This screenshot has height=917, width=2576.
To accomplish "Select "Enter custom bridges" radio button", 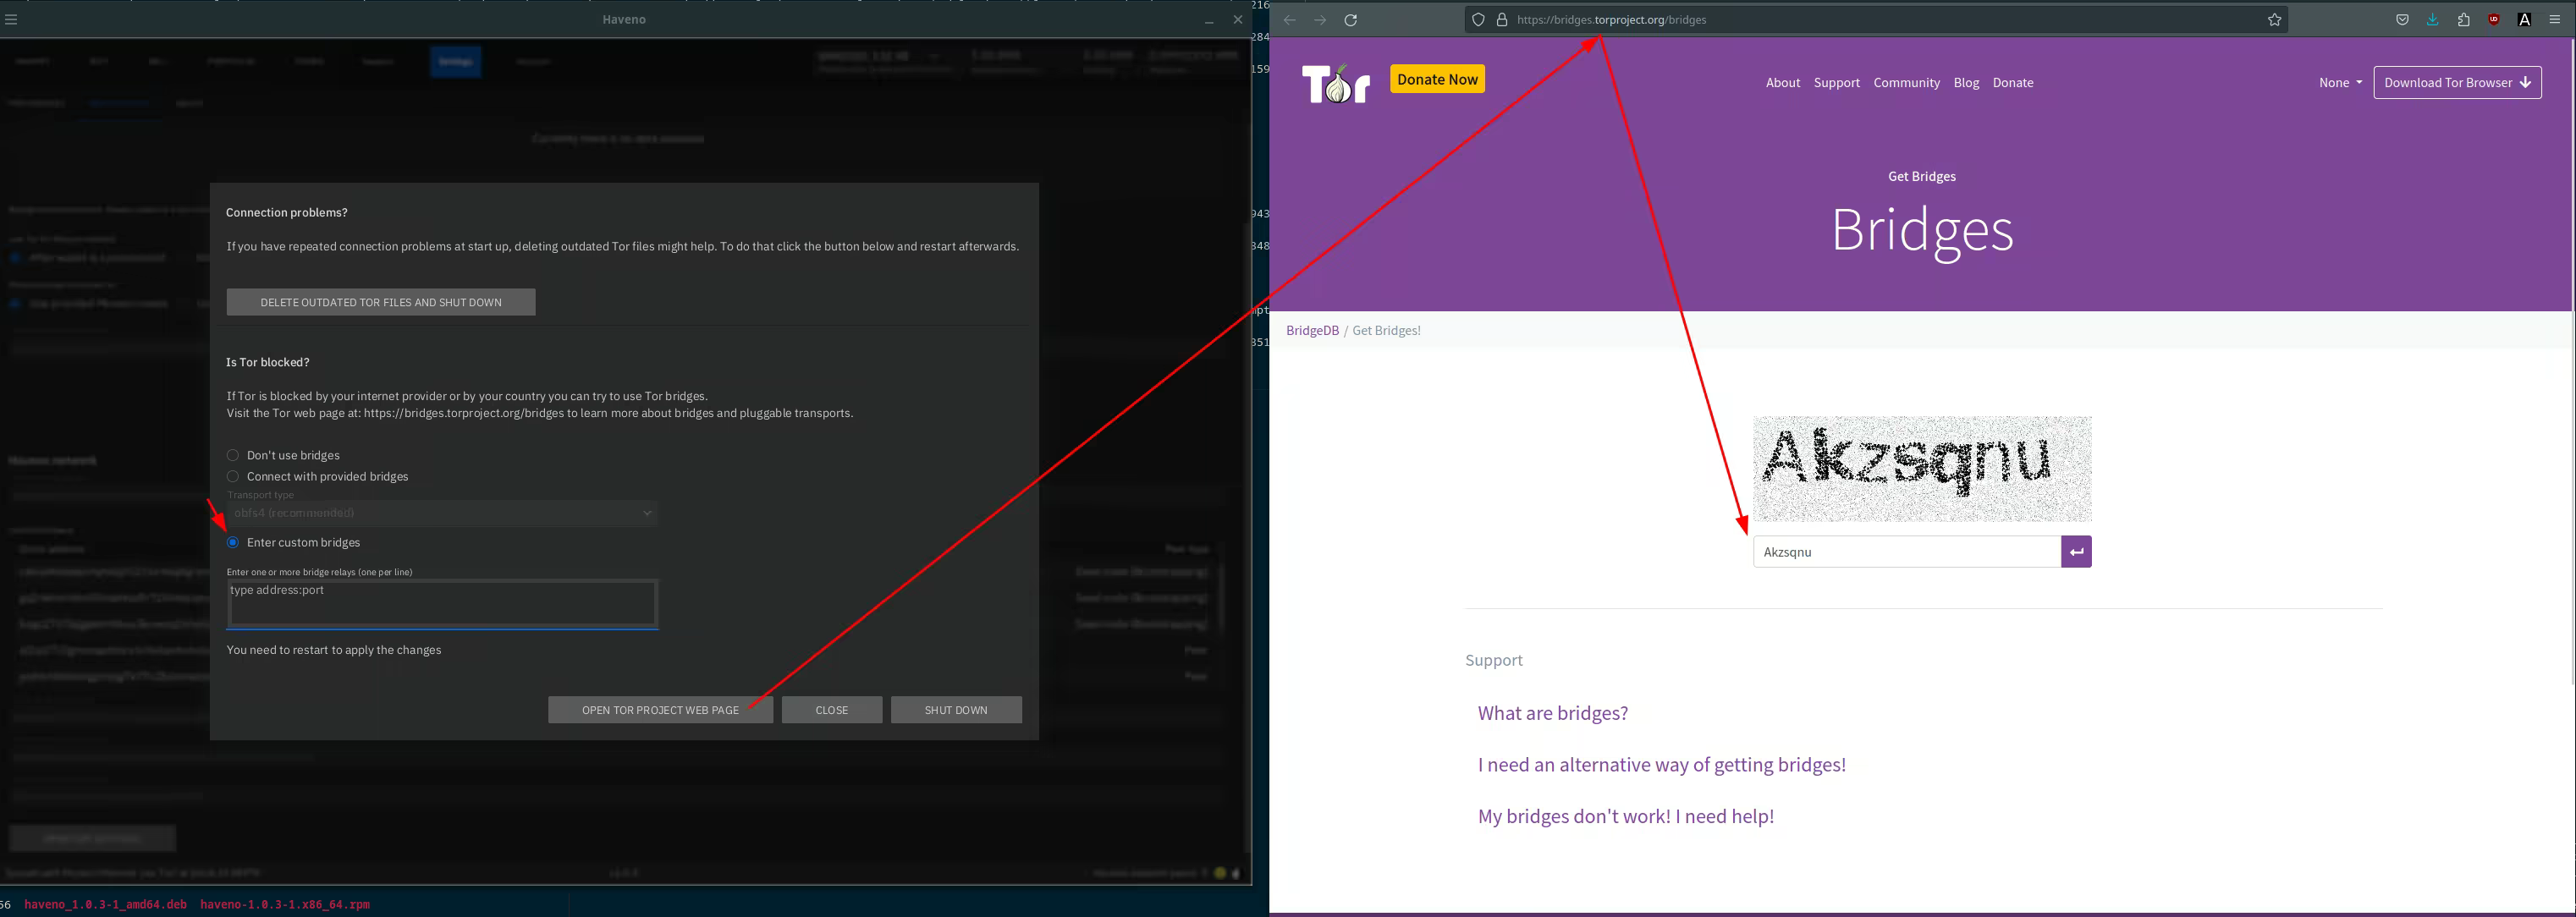I will (x=233, y=542).
